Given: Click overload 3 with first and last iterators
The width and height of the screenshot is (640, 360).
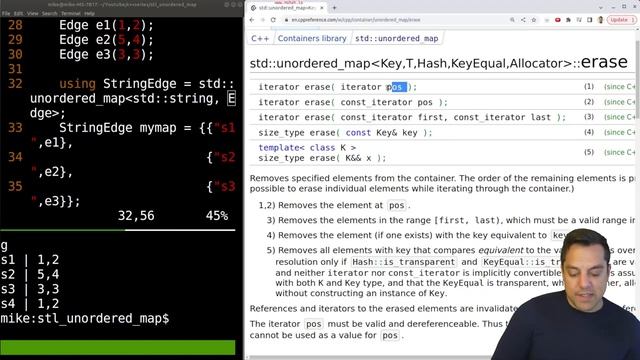Looking at the screenshot, I should [x=412, y=117].
